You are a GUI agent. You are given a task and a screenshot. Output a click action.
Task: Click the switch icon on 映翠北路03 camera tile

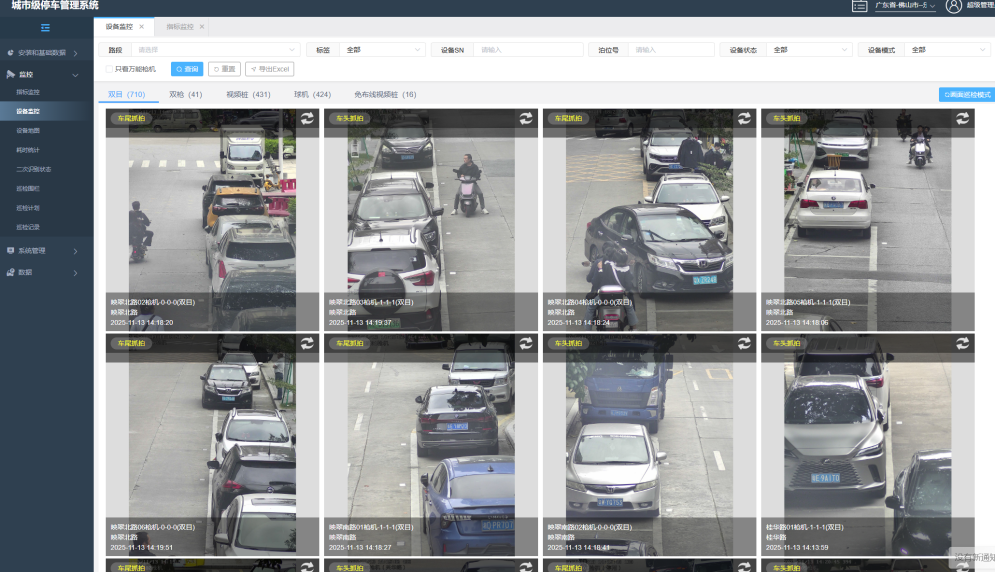(526, 118)
